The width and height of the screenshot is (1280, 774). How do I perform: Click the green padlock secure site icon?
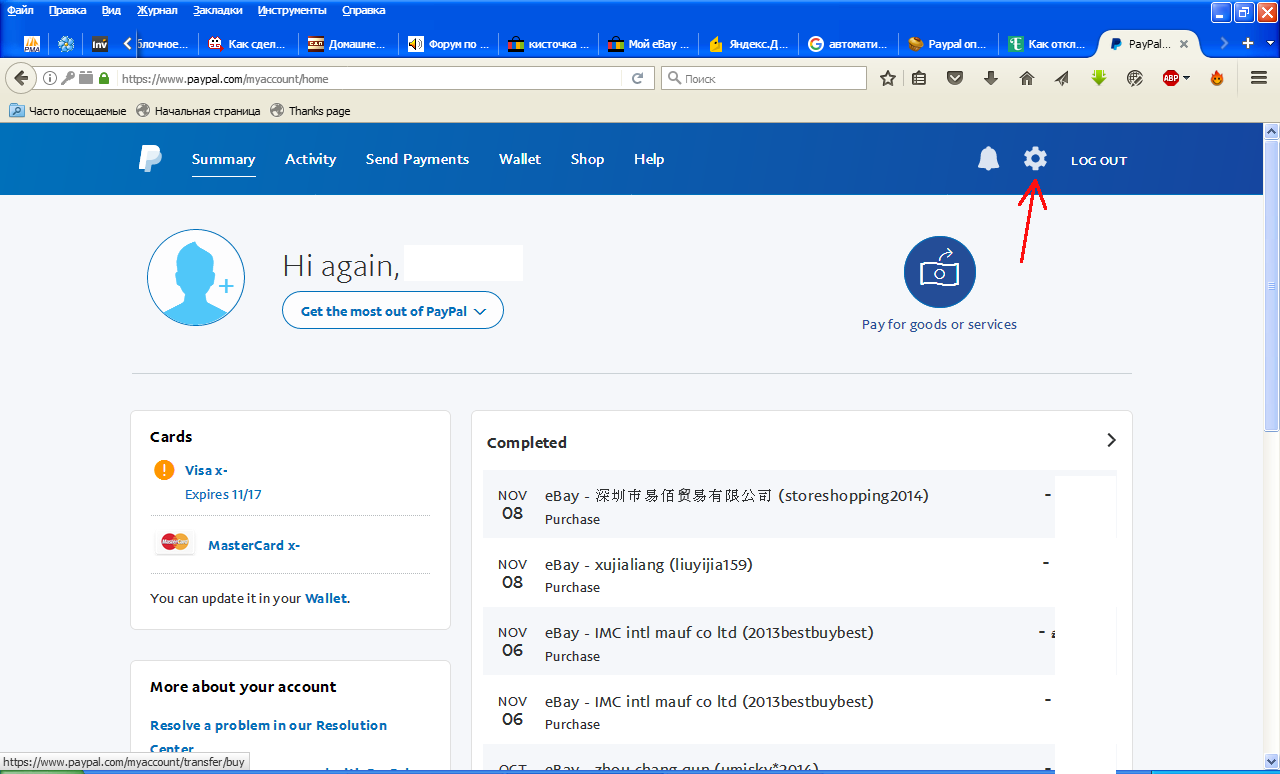click(x=104, y=78)
